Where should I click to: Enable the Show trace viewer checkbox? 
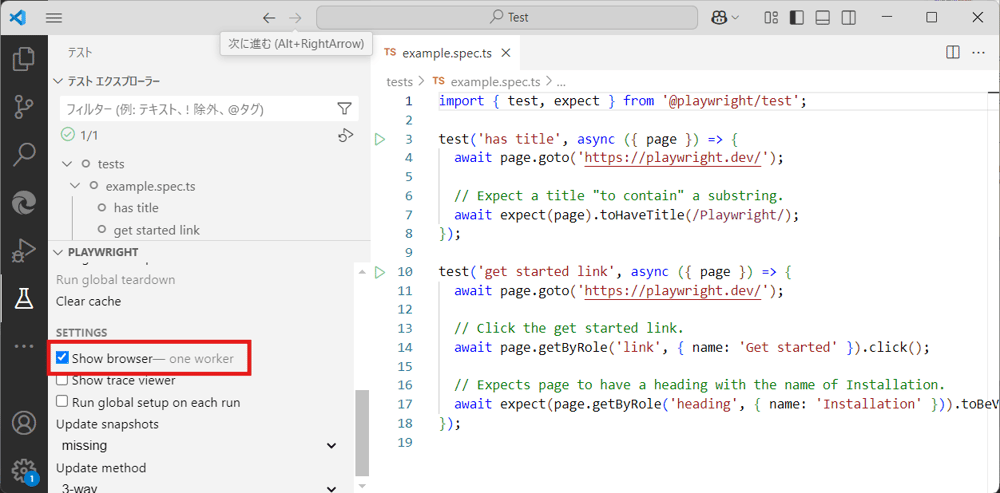click(x=62, y=380)
